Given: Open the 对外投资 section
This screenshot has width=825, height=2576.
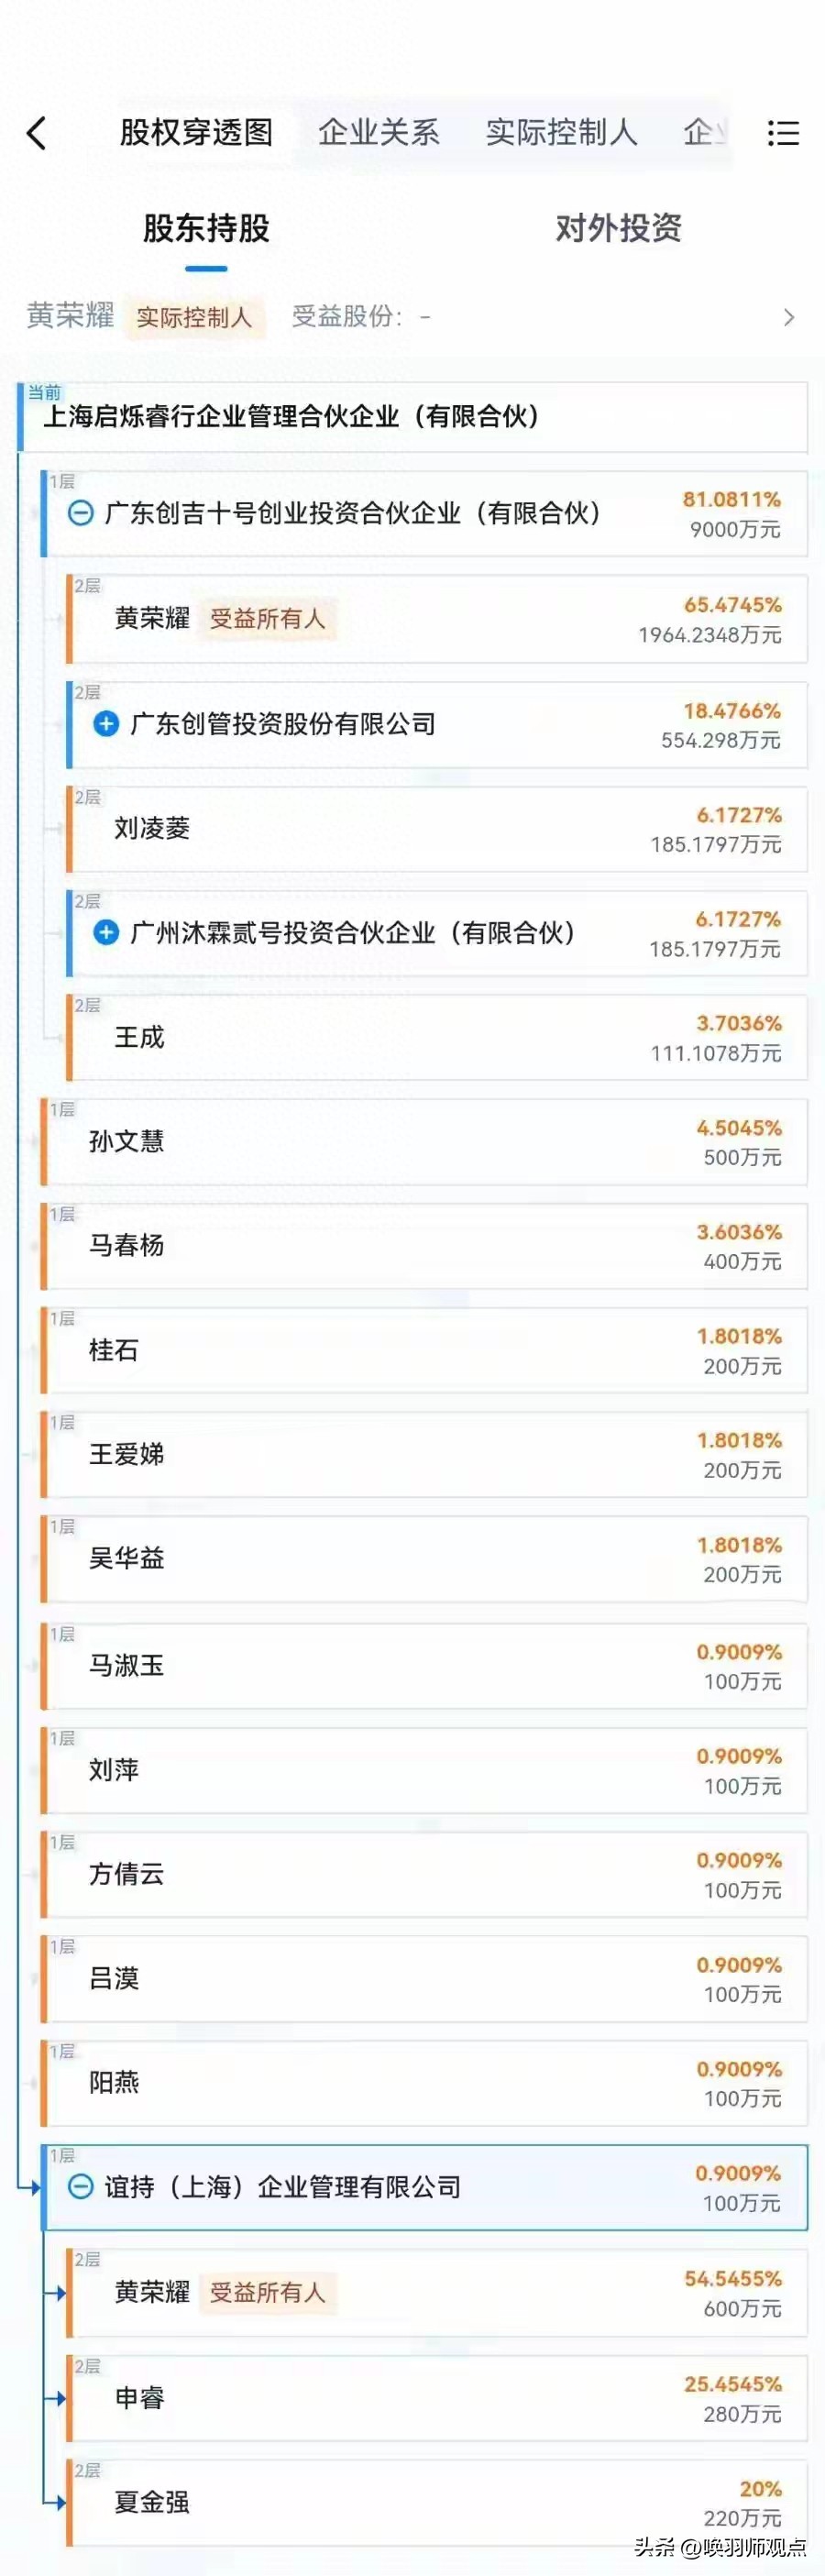Looking at the screenshot, I should click(618, 229).
